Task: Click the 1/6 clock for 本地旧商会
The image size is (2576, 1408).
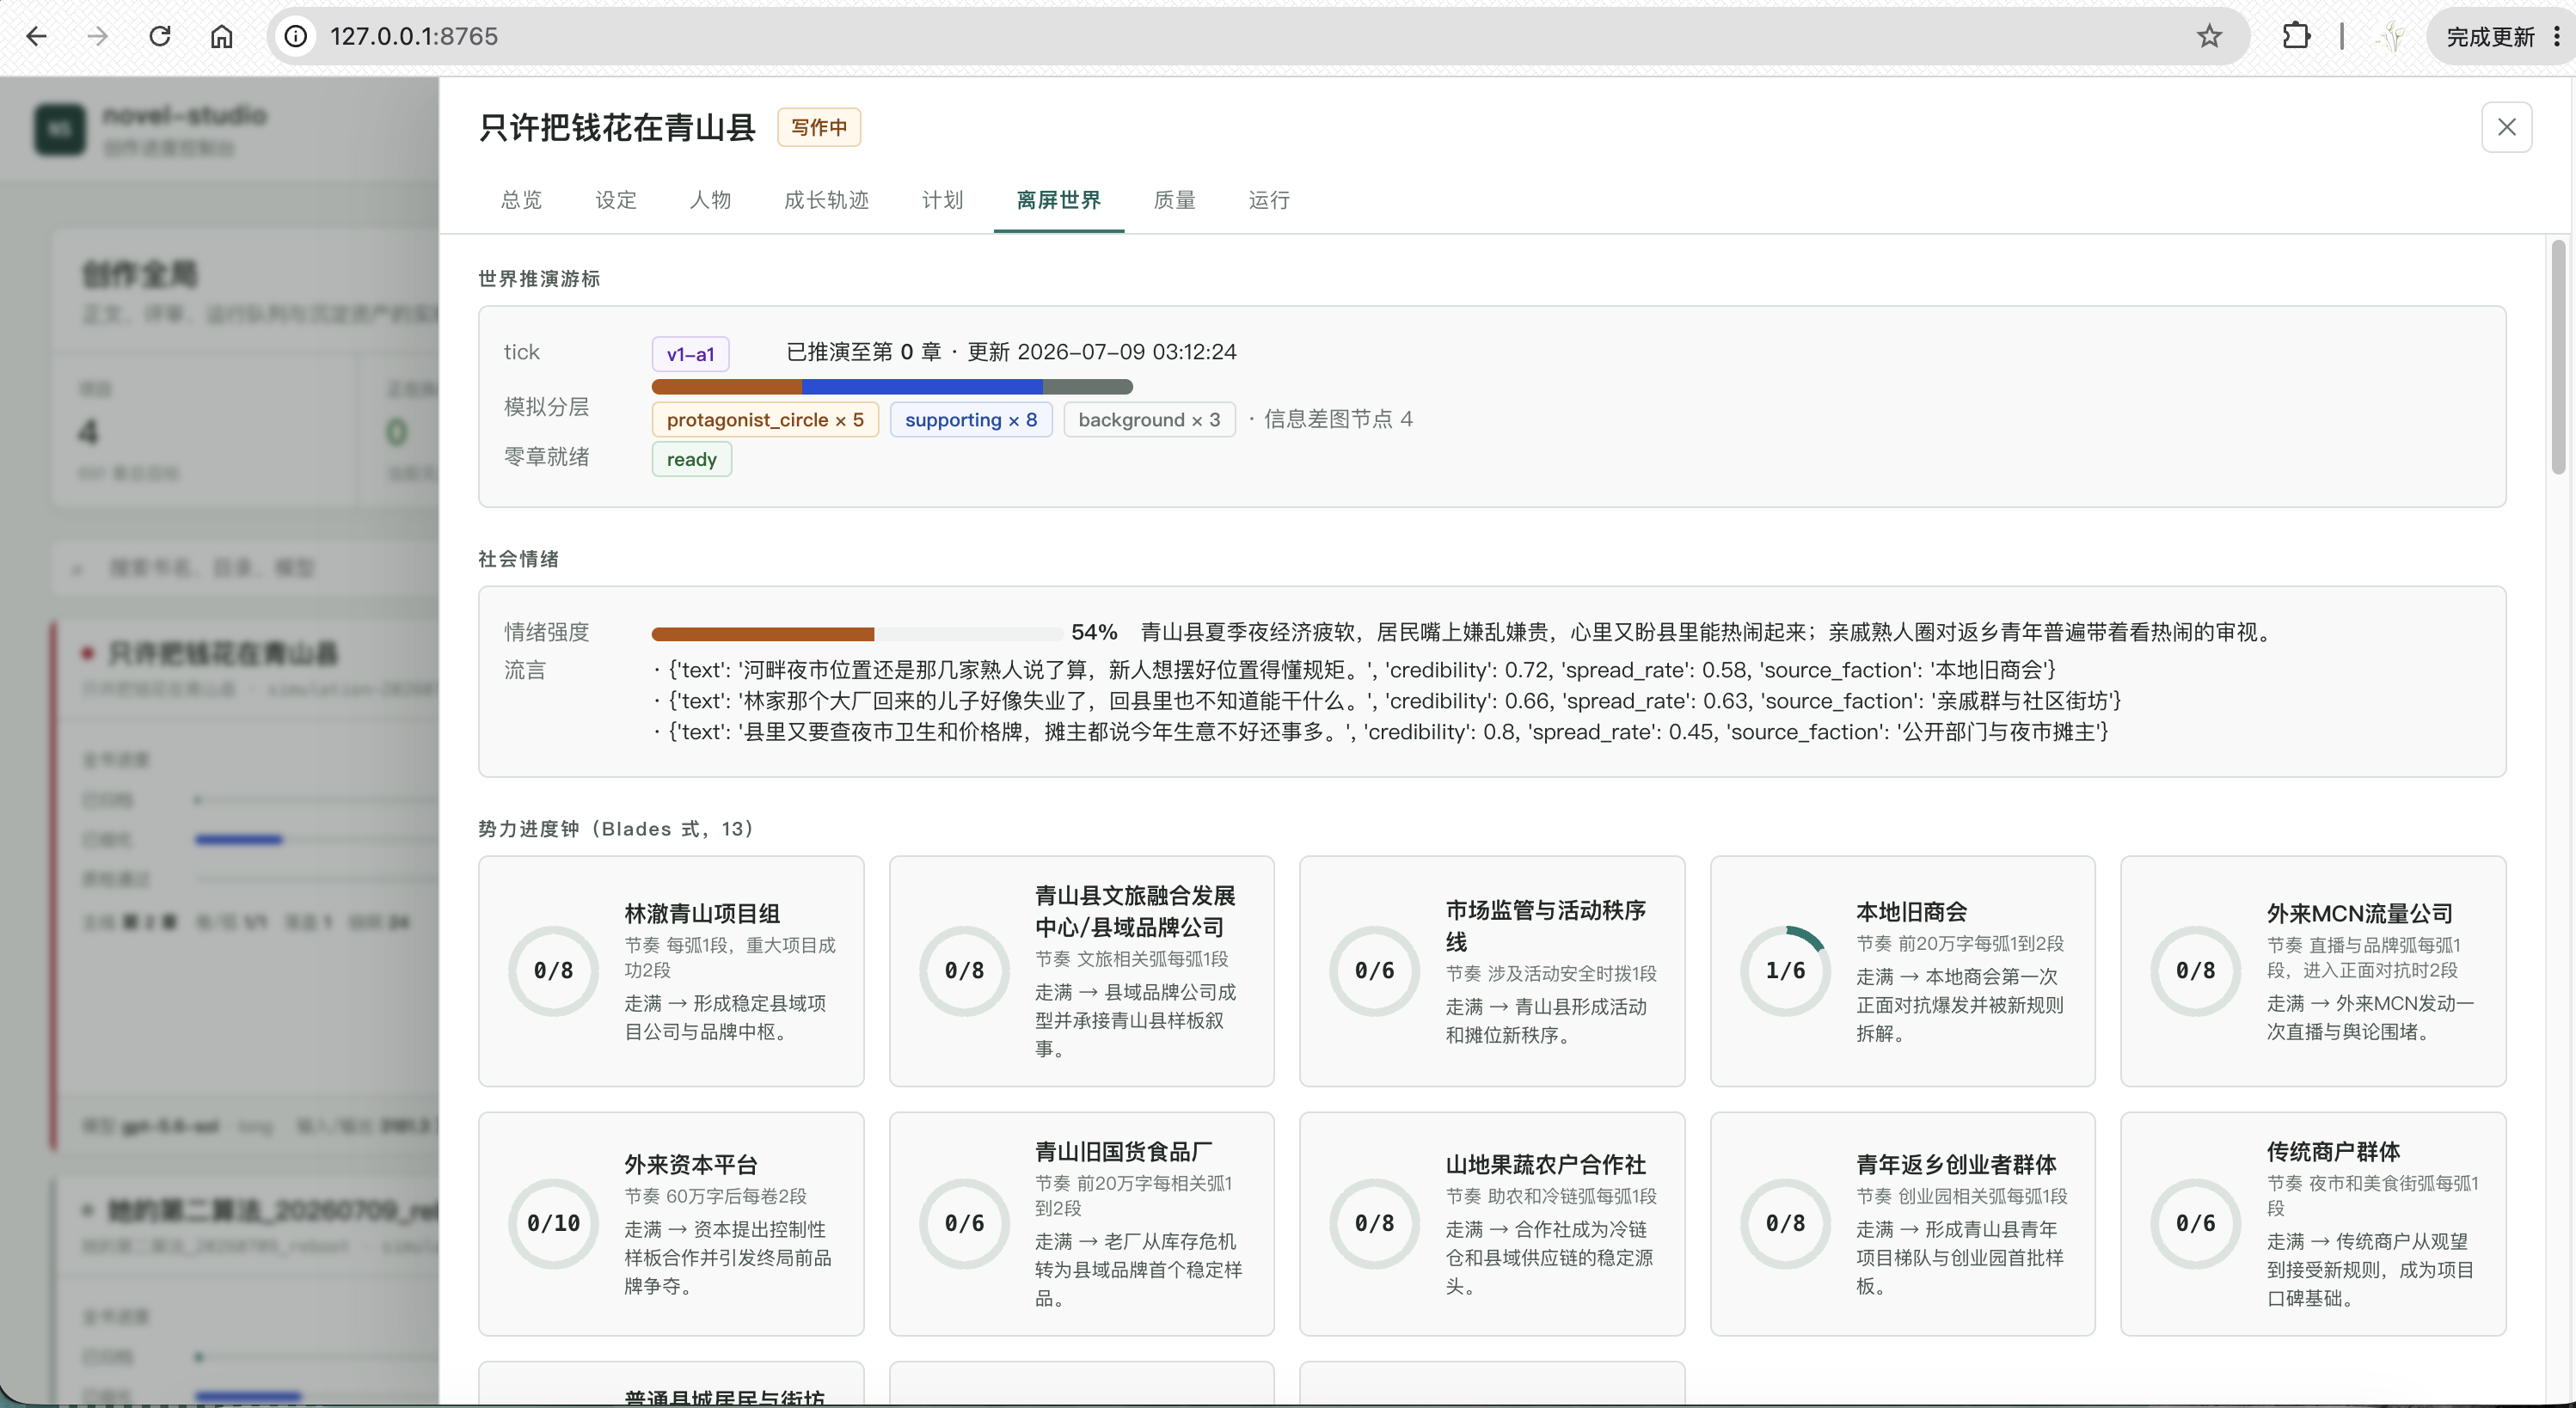Action: pos(1785,970)
